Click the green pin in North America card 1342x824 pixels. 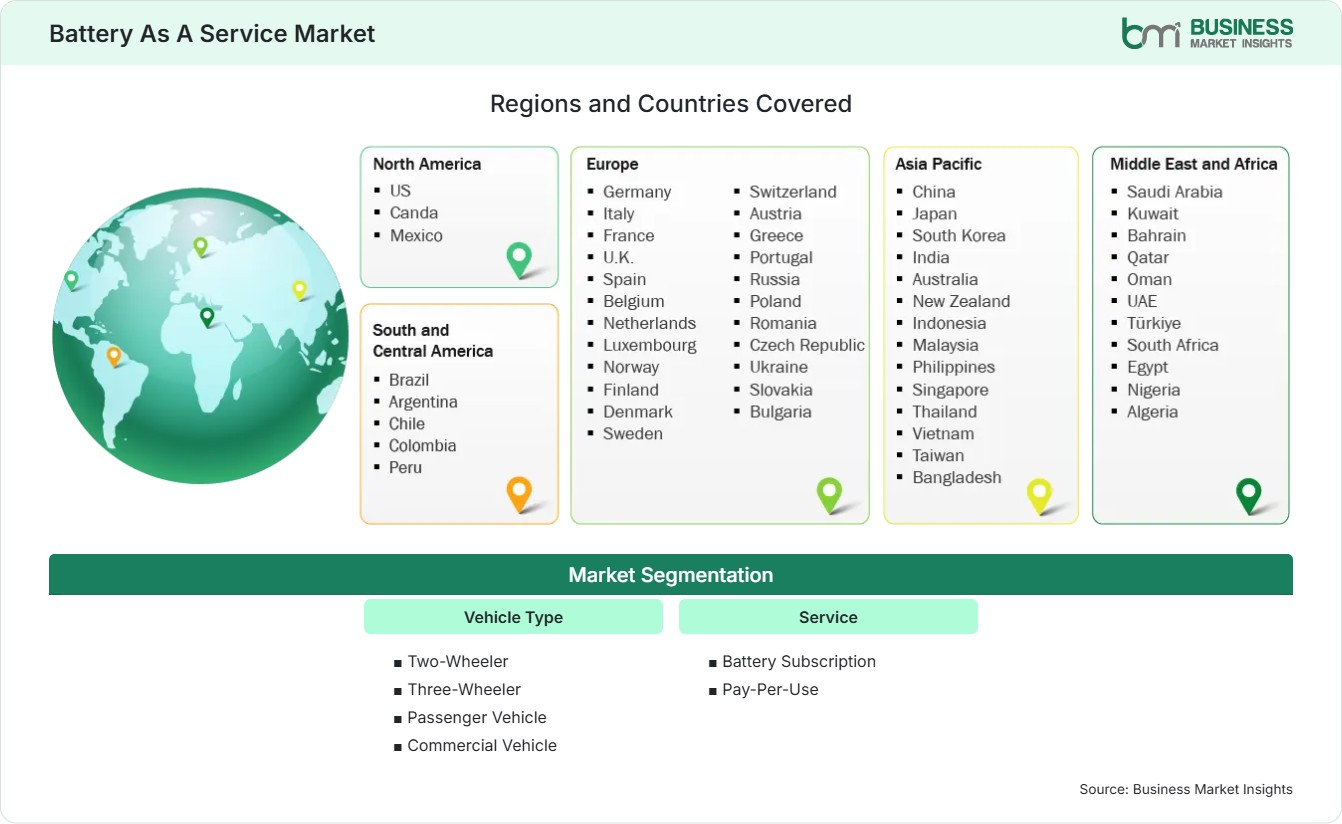click(519, 260)
